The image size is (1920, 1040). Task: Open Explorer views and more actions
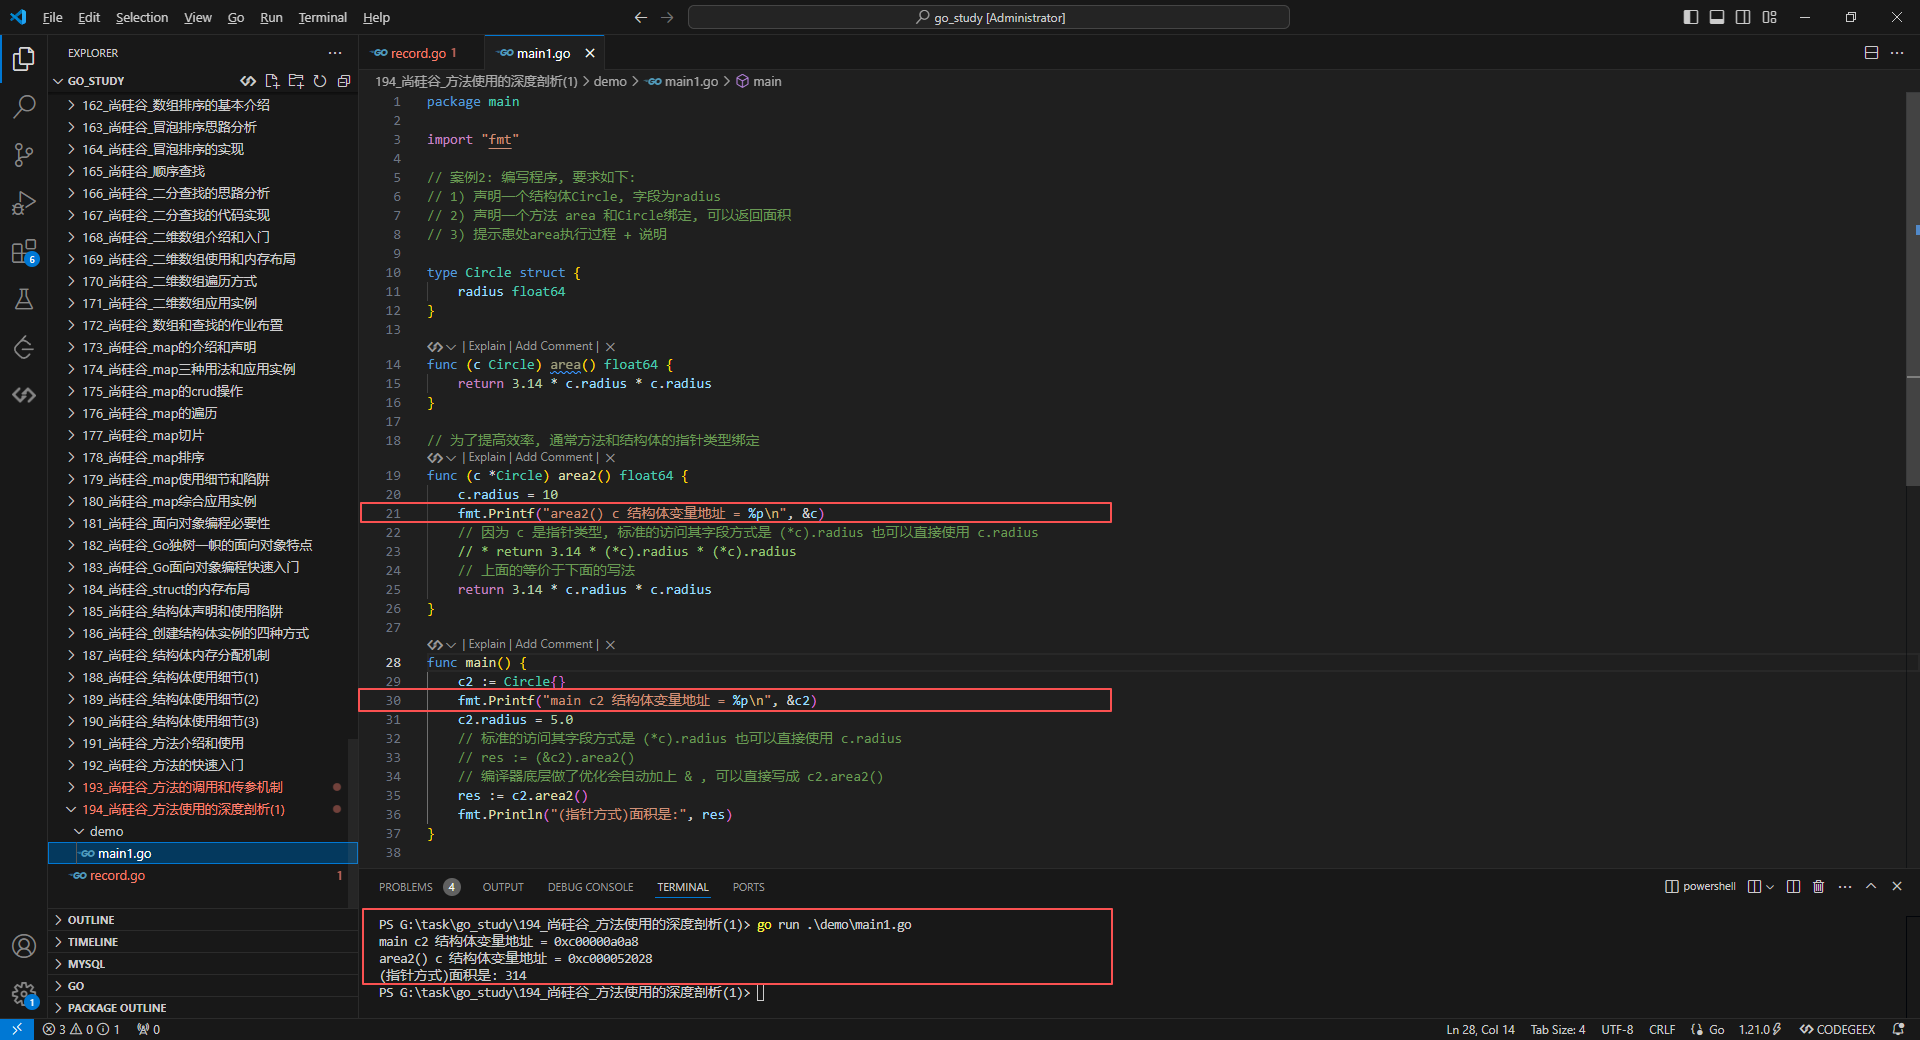335,53
